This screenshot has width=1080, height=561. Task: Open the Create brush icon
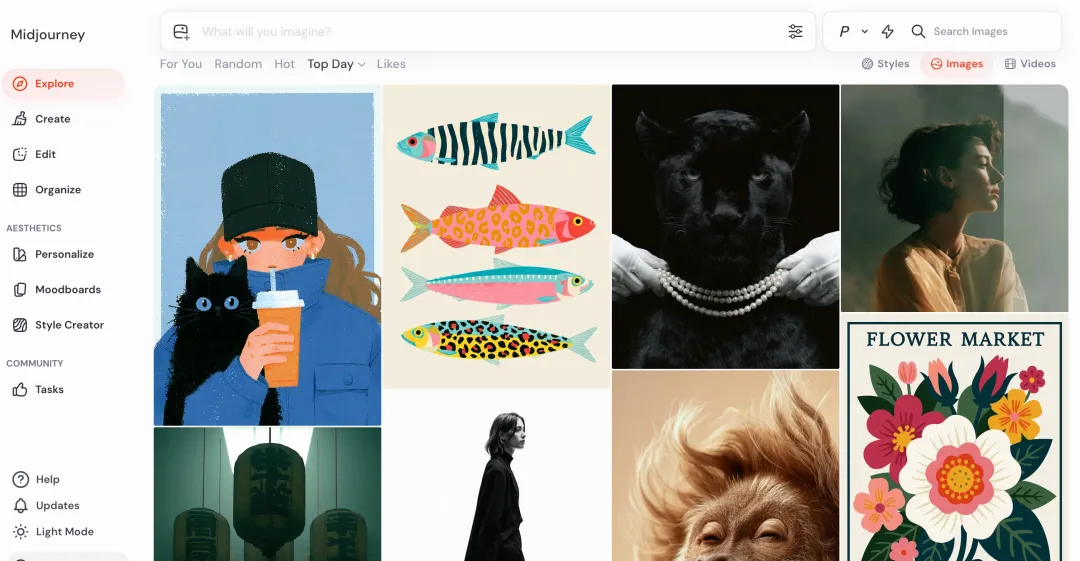click(x=20, y=119)
